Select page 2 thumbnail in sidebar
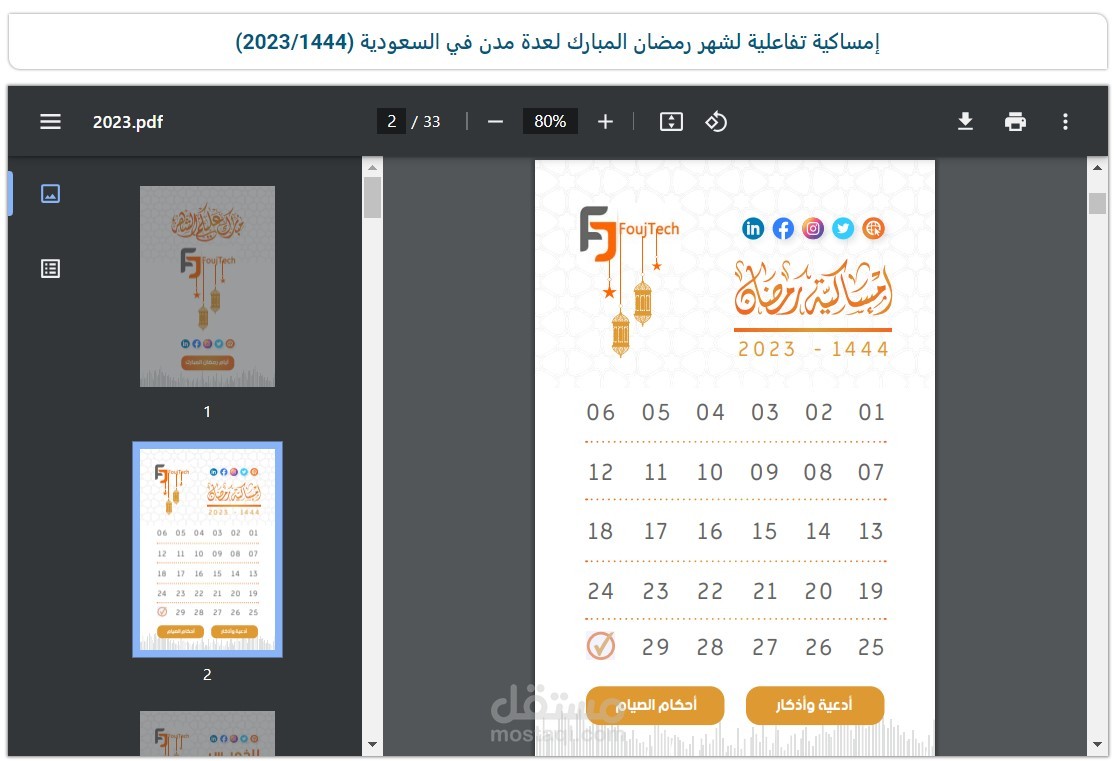1116x761 pixels. point(207,549)
